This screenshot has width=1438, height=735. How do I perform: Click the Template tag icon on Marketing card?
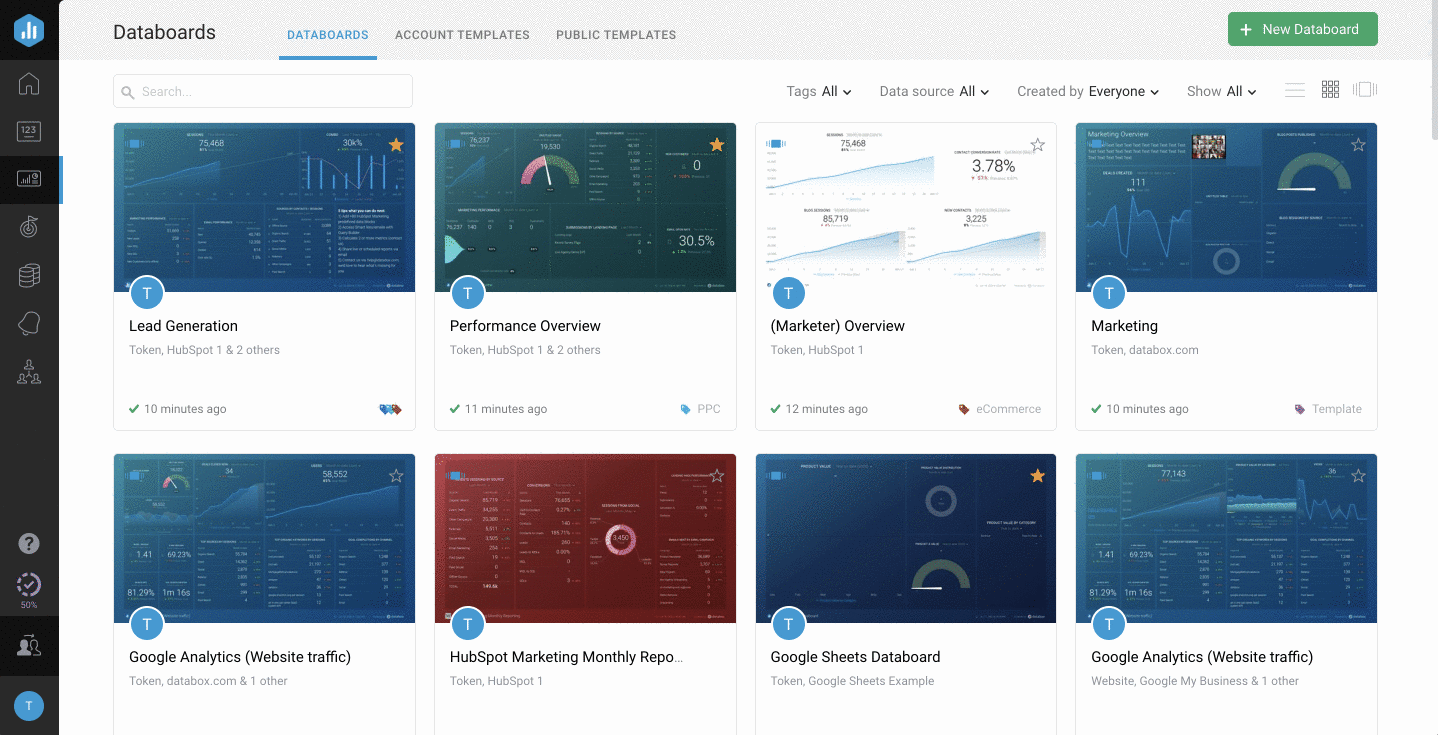(x=1300, y=409)
